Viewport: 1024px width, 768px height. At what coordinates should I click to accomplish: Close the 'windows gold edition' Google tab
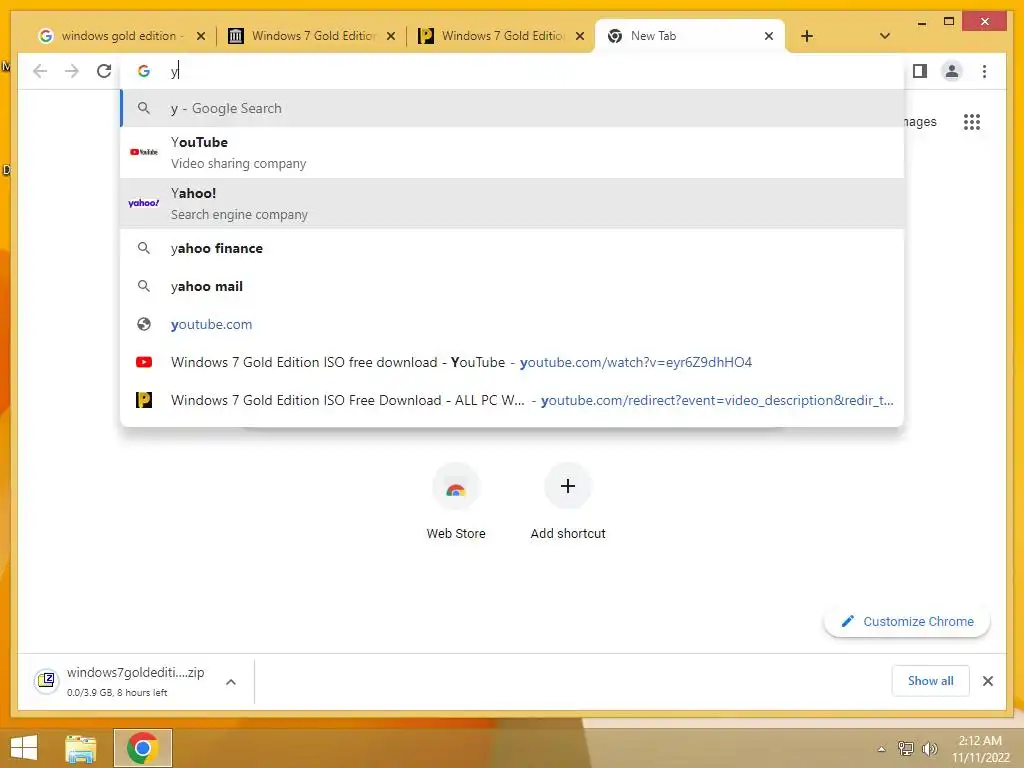201,37
